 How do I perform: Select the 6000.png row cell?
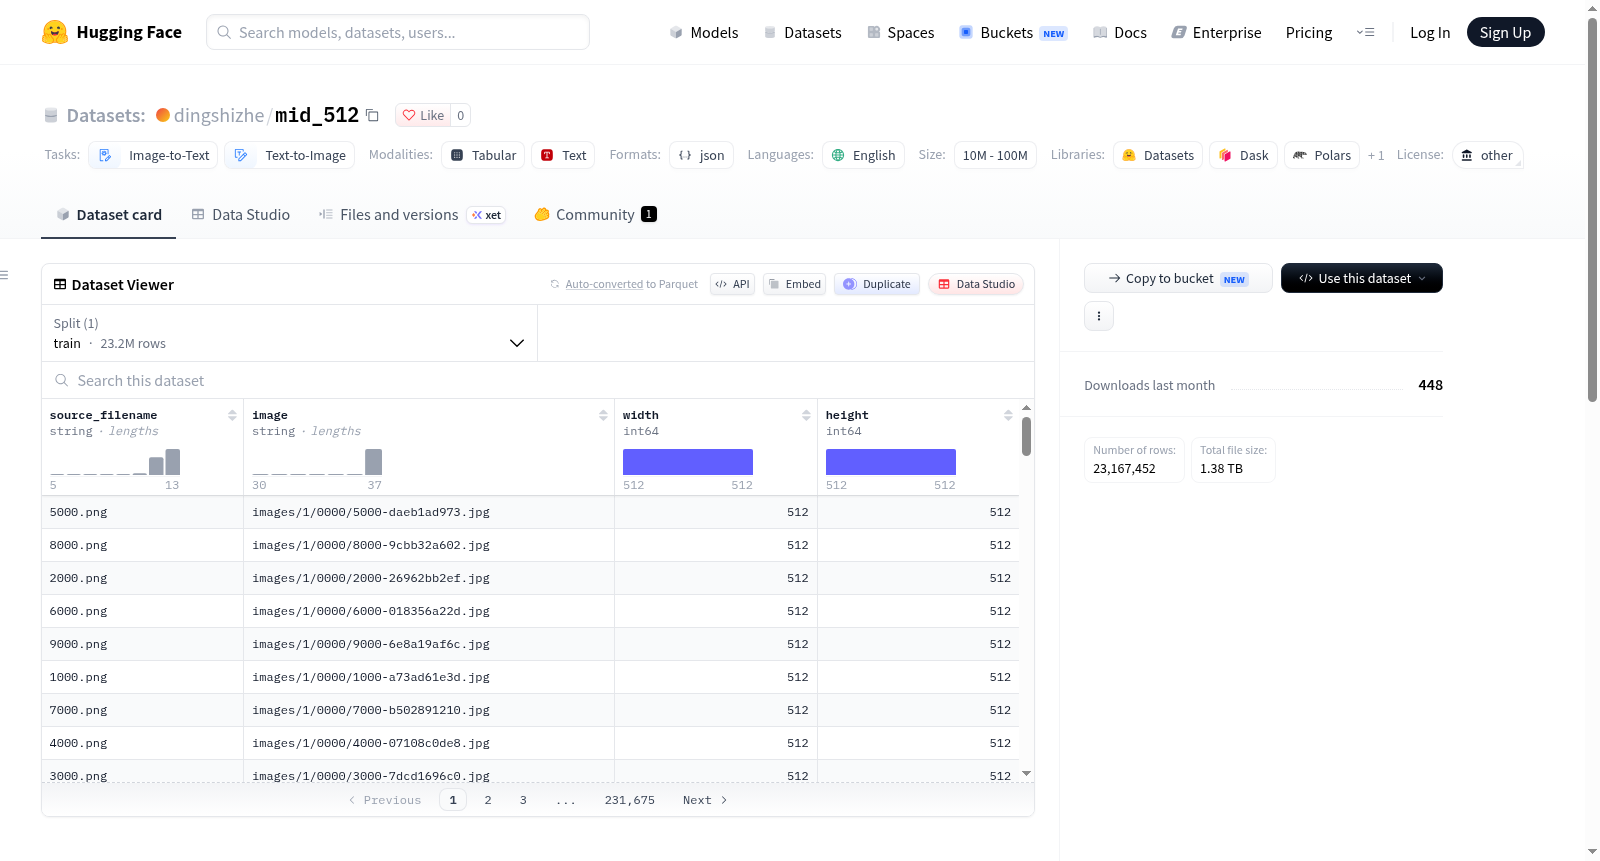[x=142, y=611]
